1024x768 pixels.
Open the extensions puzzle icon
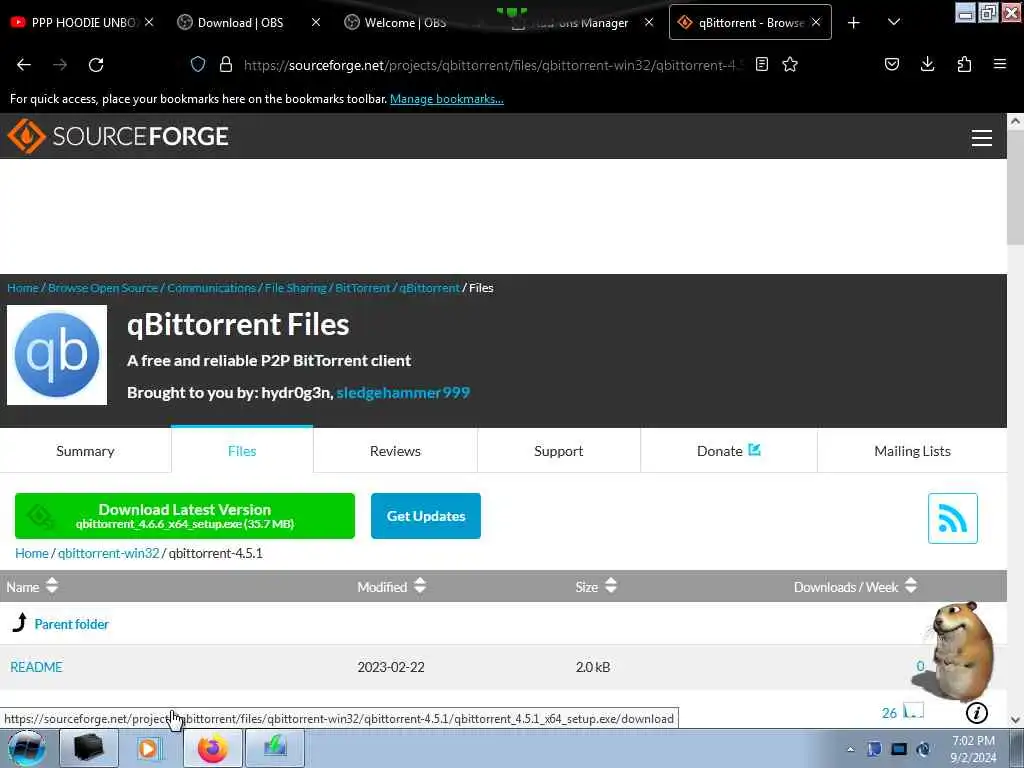tap(964, 64)
